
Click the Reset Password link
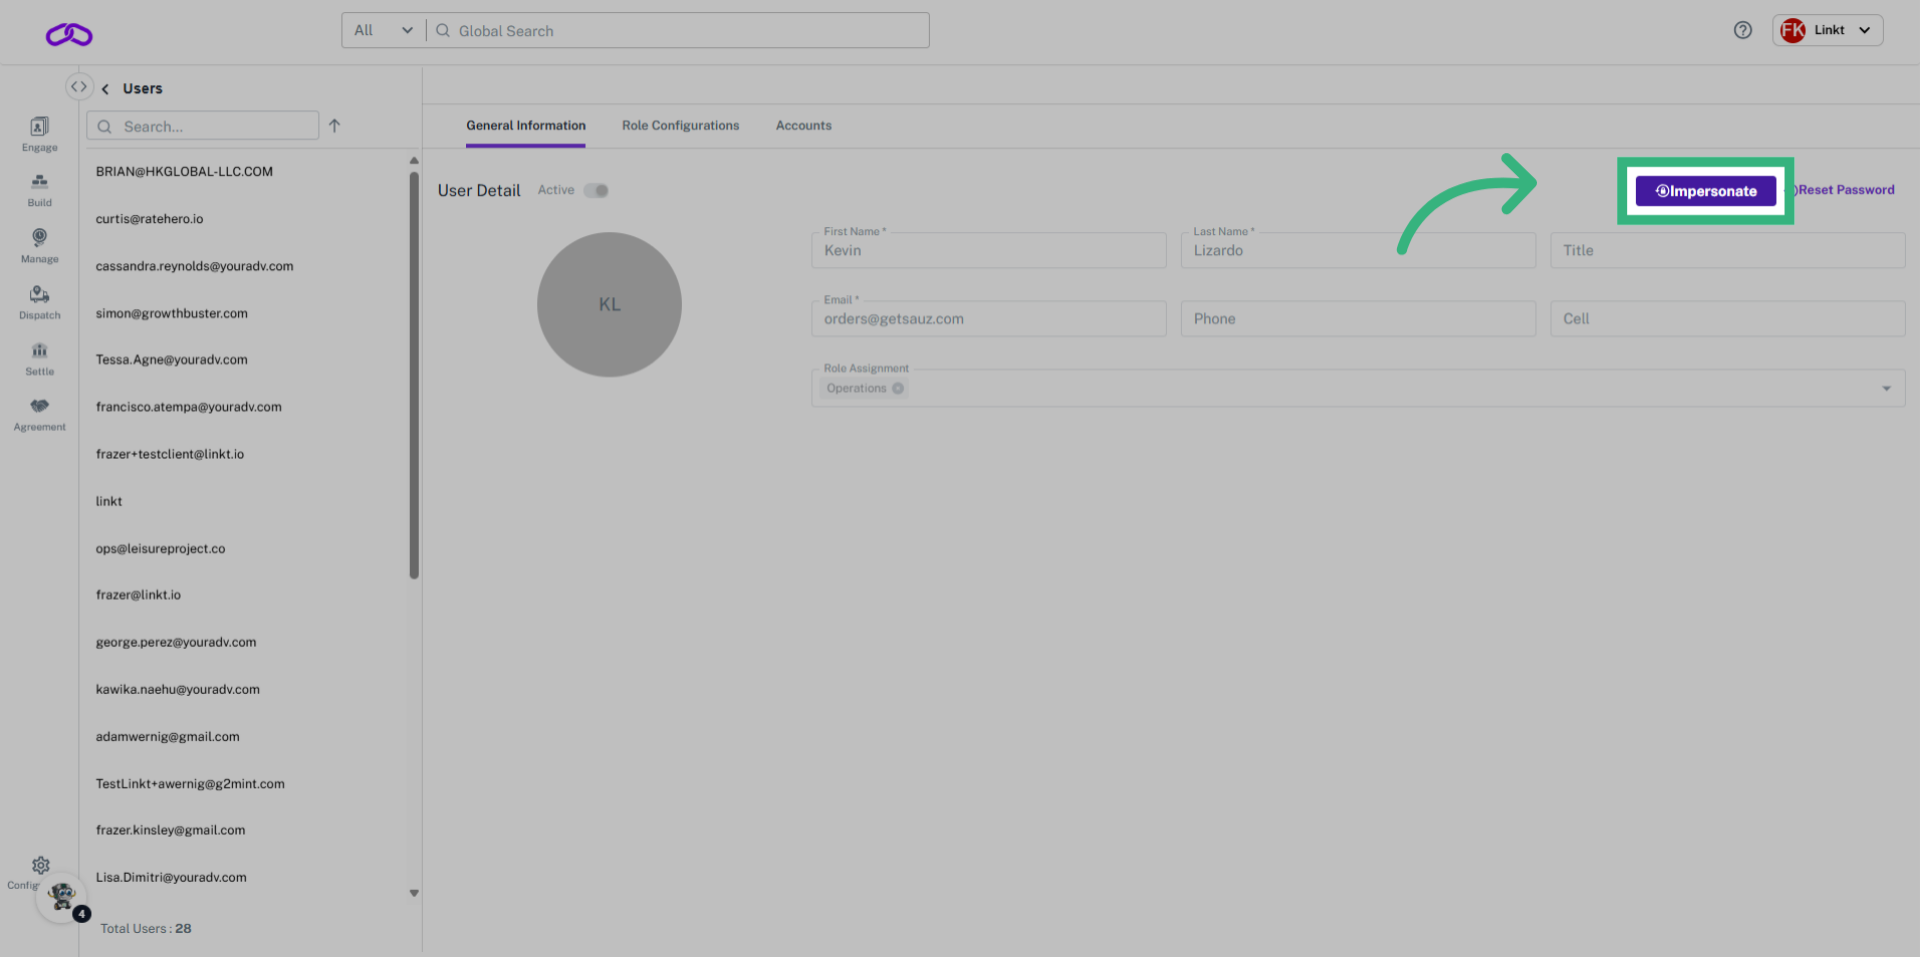1845,190
